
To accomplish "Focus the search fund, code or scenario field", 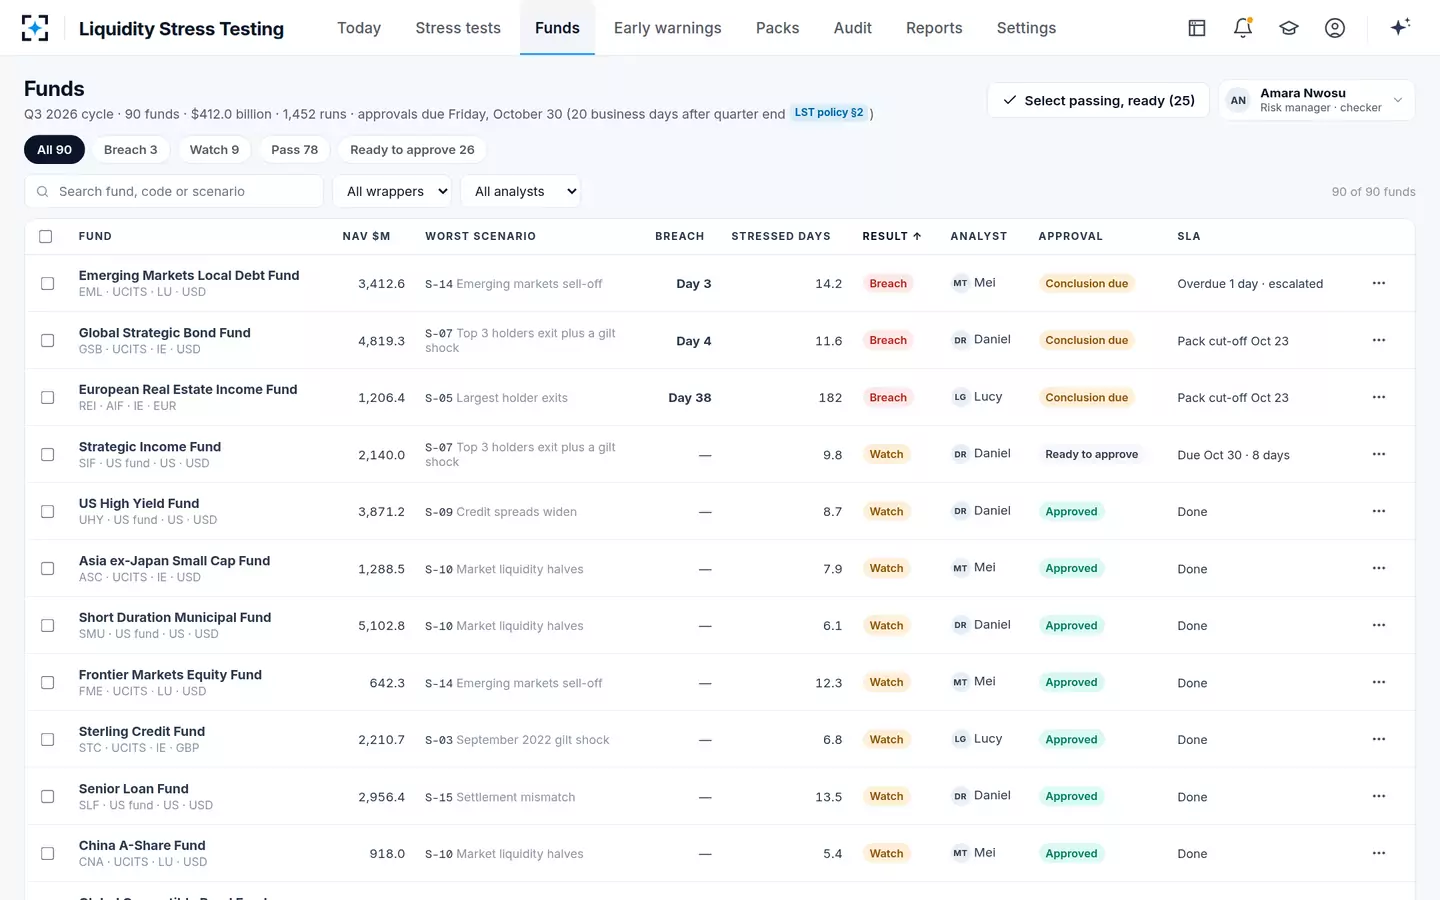I will (174, 191).
